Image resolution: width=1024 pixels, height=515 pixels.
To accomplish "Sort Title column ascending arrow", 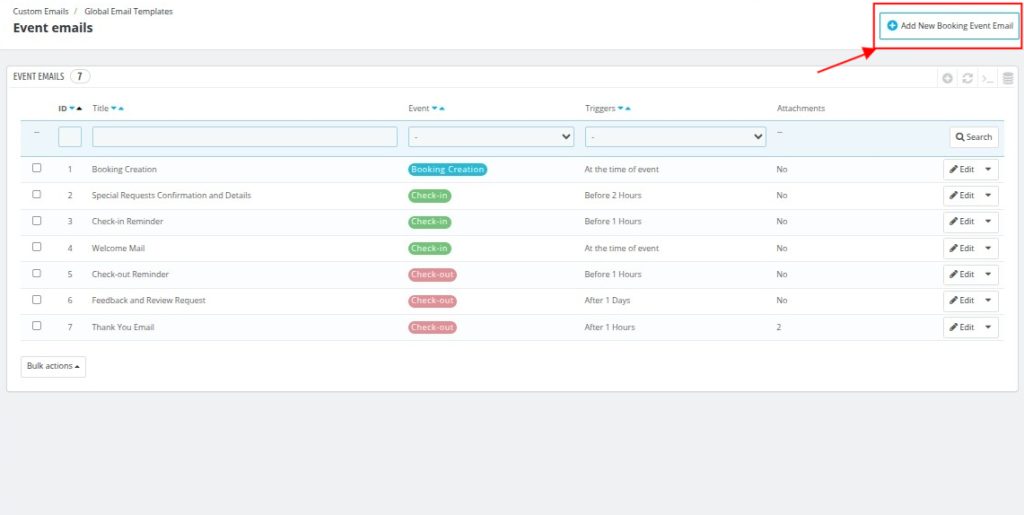I will tap(121, 108).
